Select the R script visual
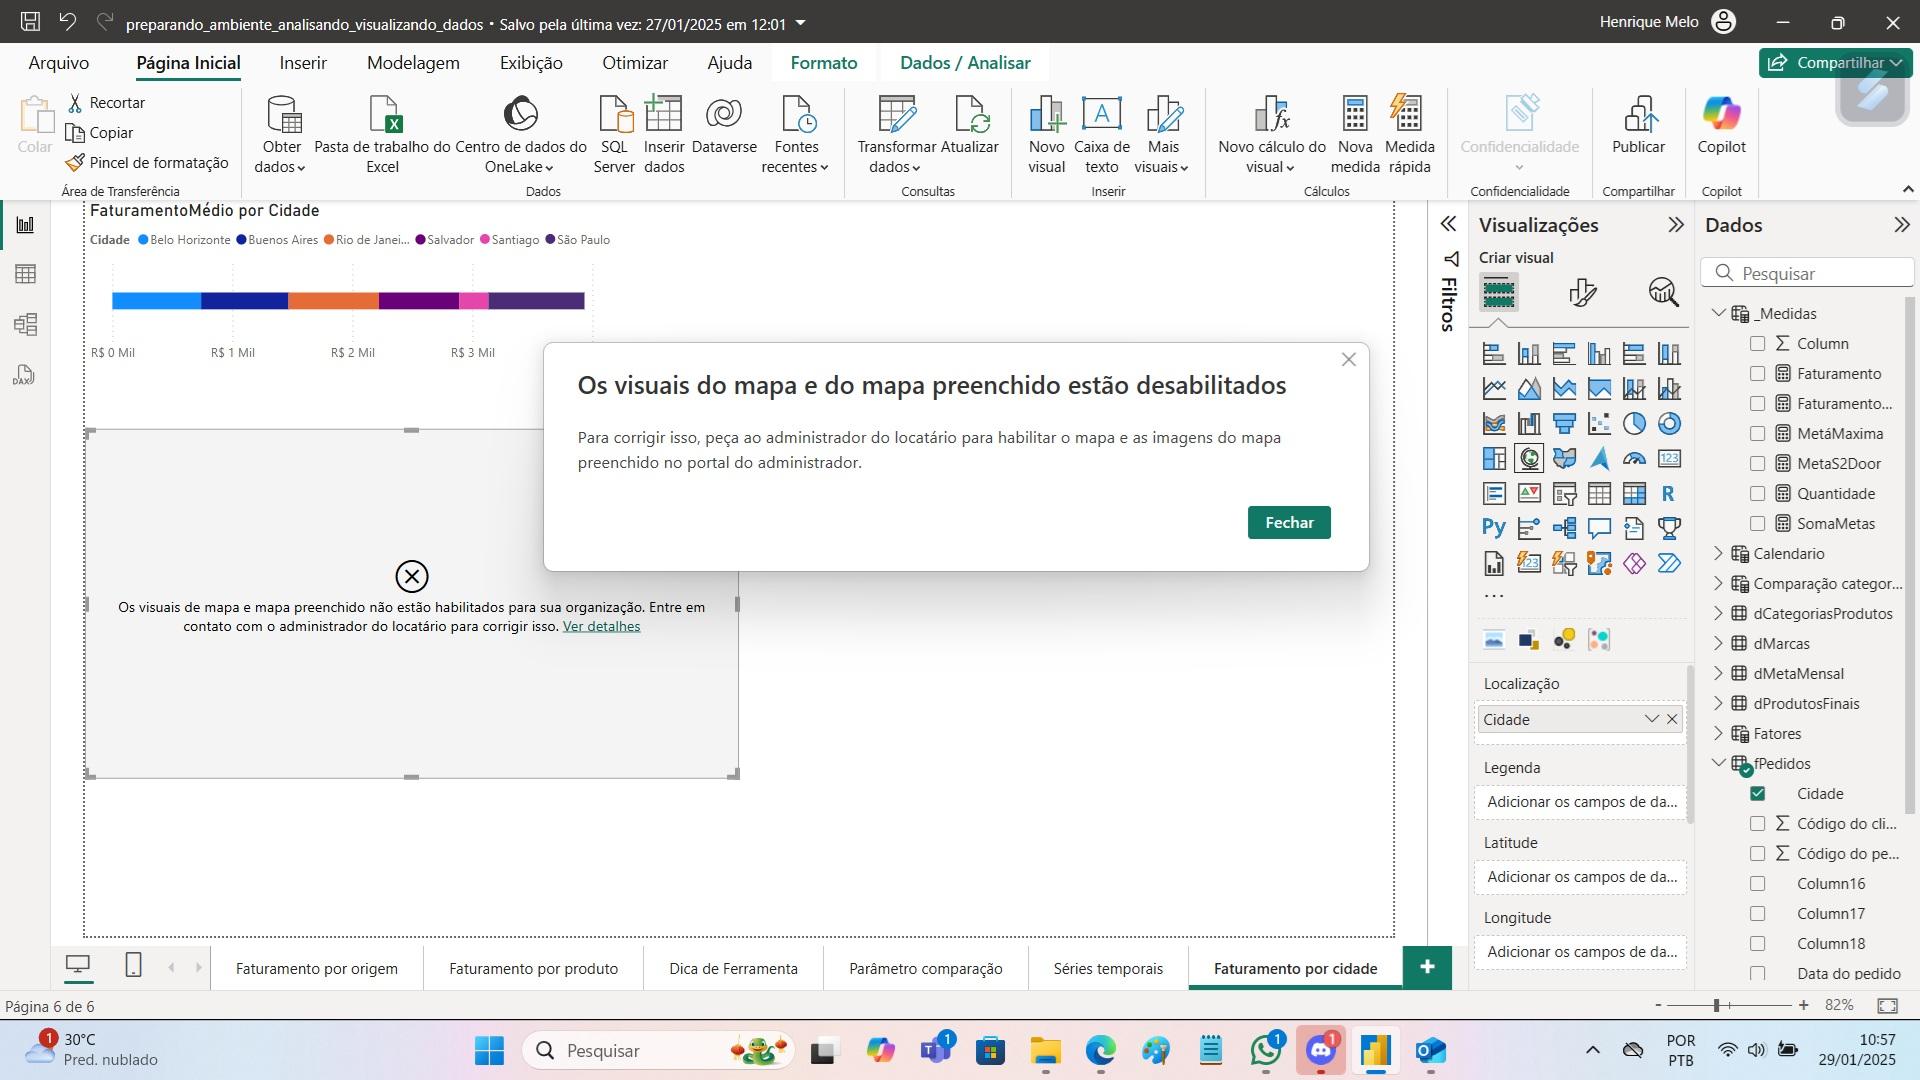Screen dimensions: 1920x1080 coord(1669,494)
